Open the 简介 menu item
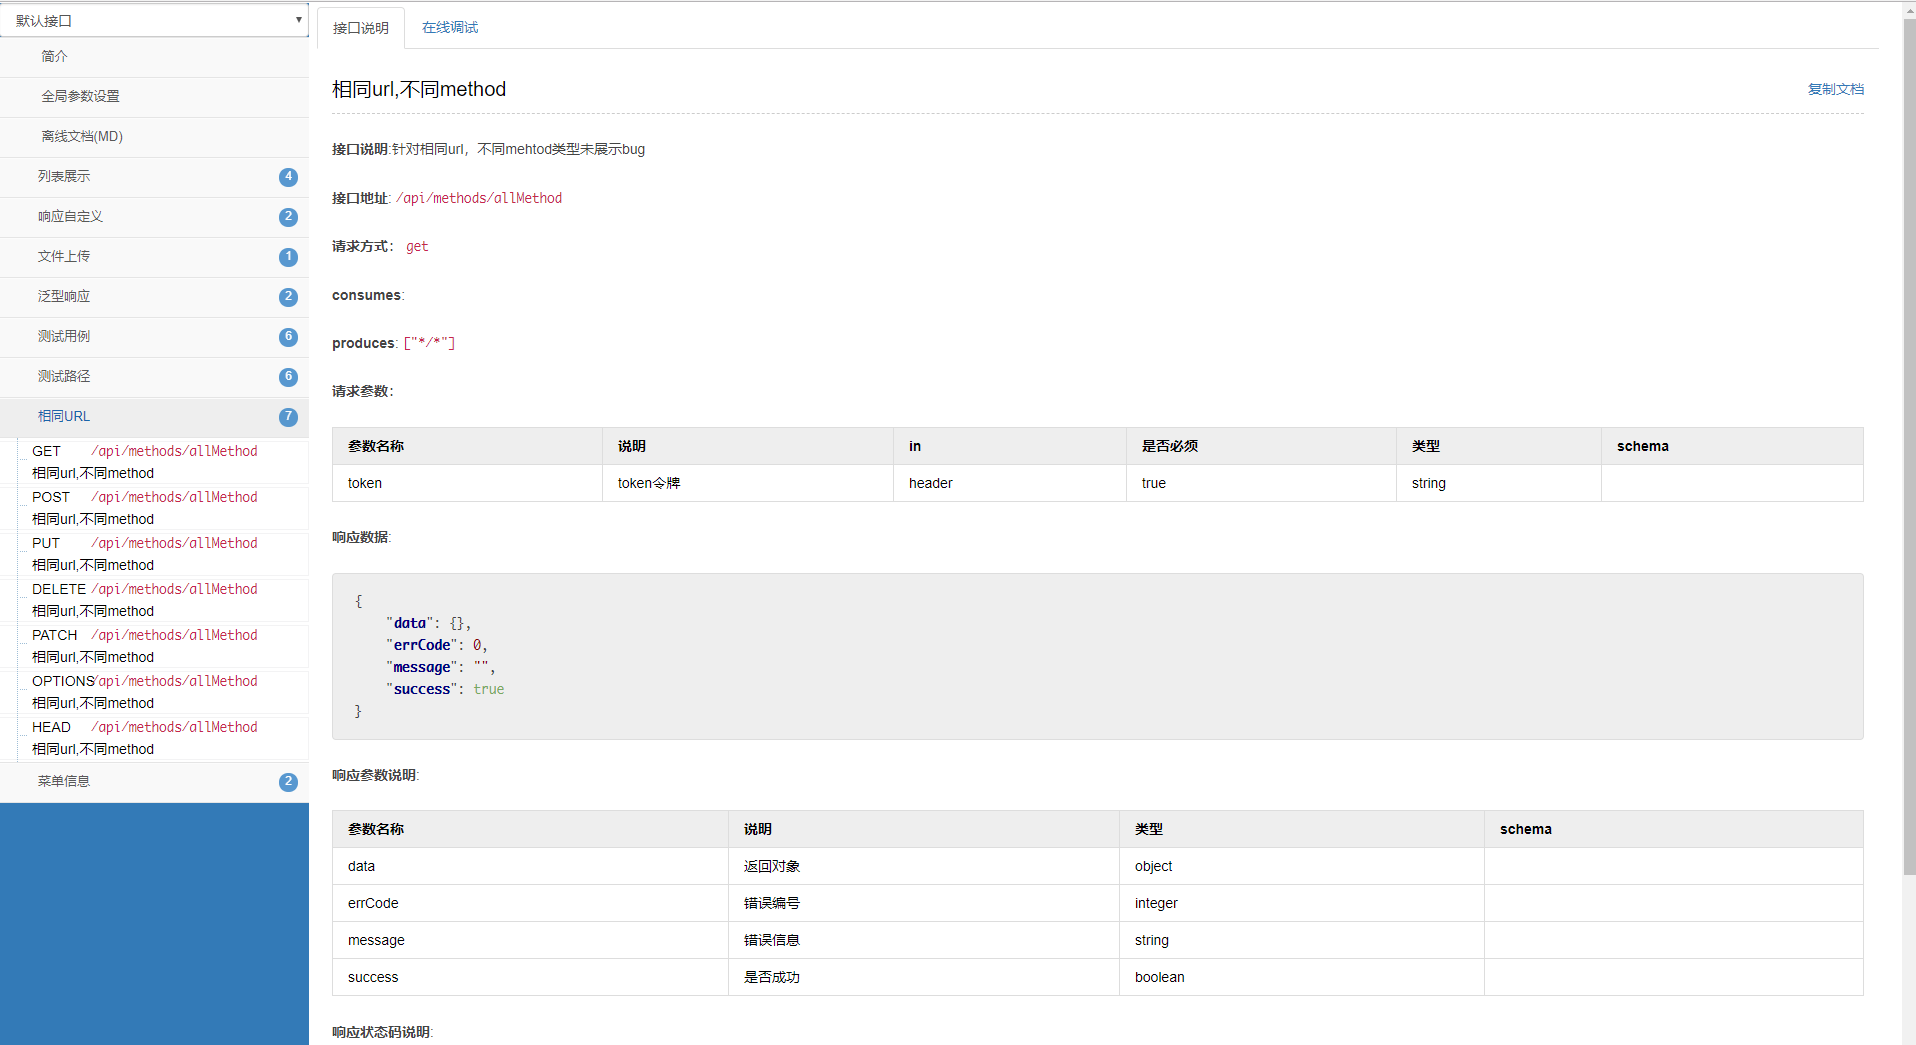 (x=154, y=57)
